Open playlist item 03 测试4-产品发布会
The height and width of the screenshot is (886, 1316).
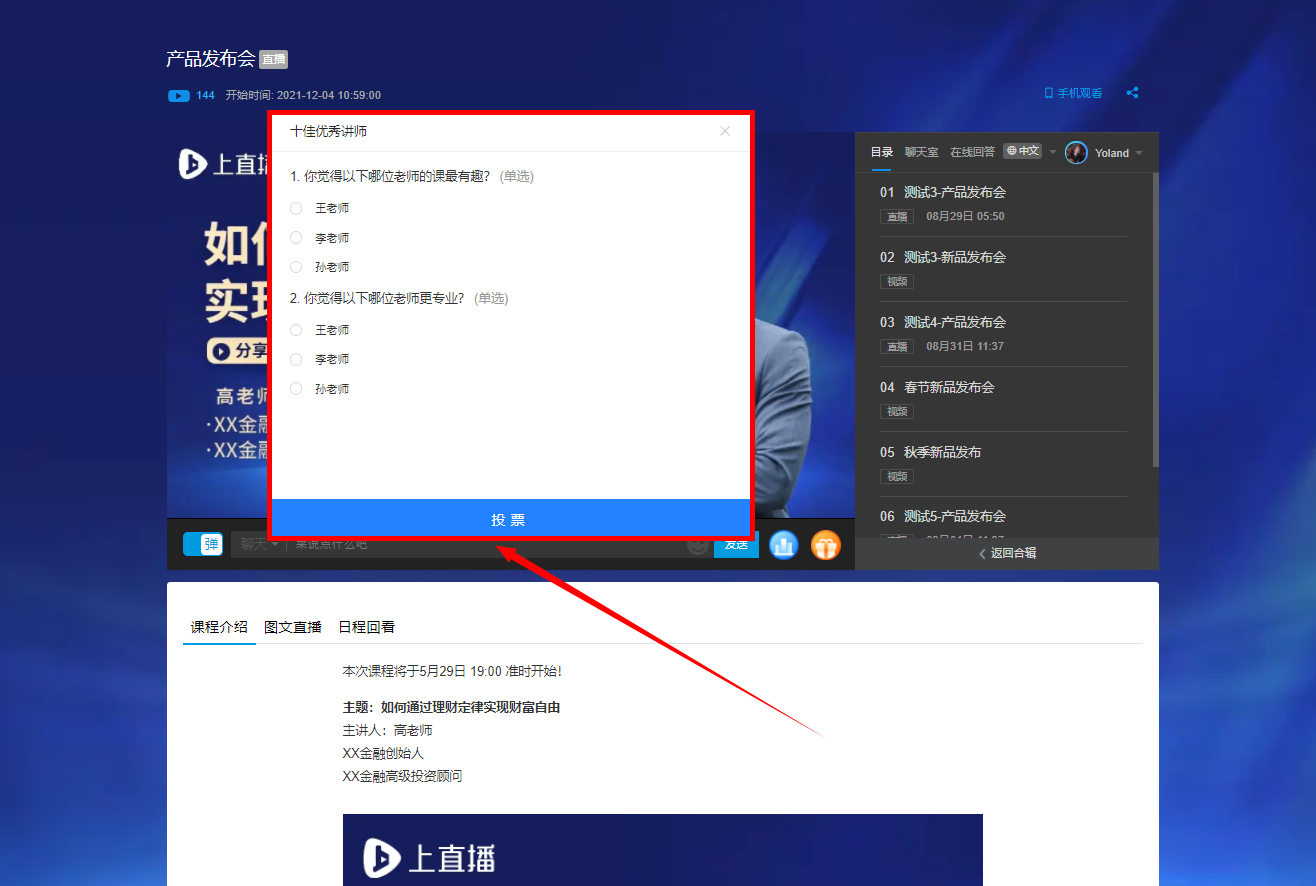coord(1003,334)
